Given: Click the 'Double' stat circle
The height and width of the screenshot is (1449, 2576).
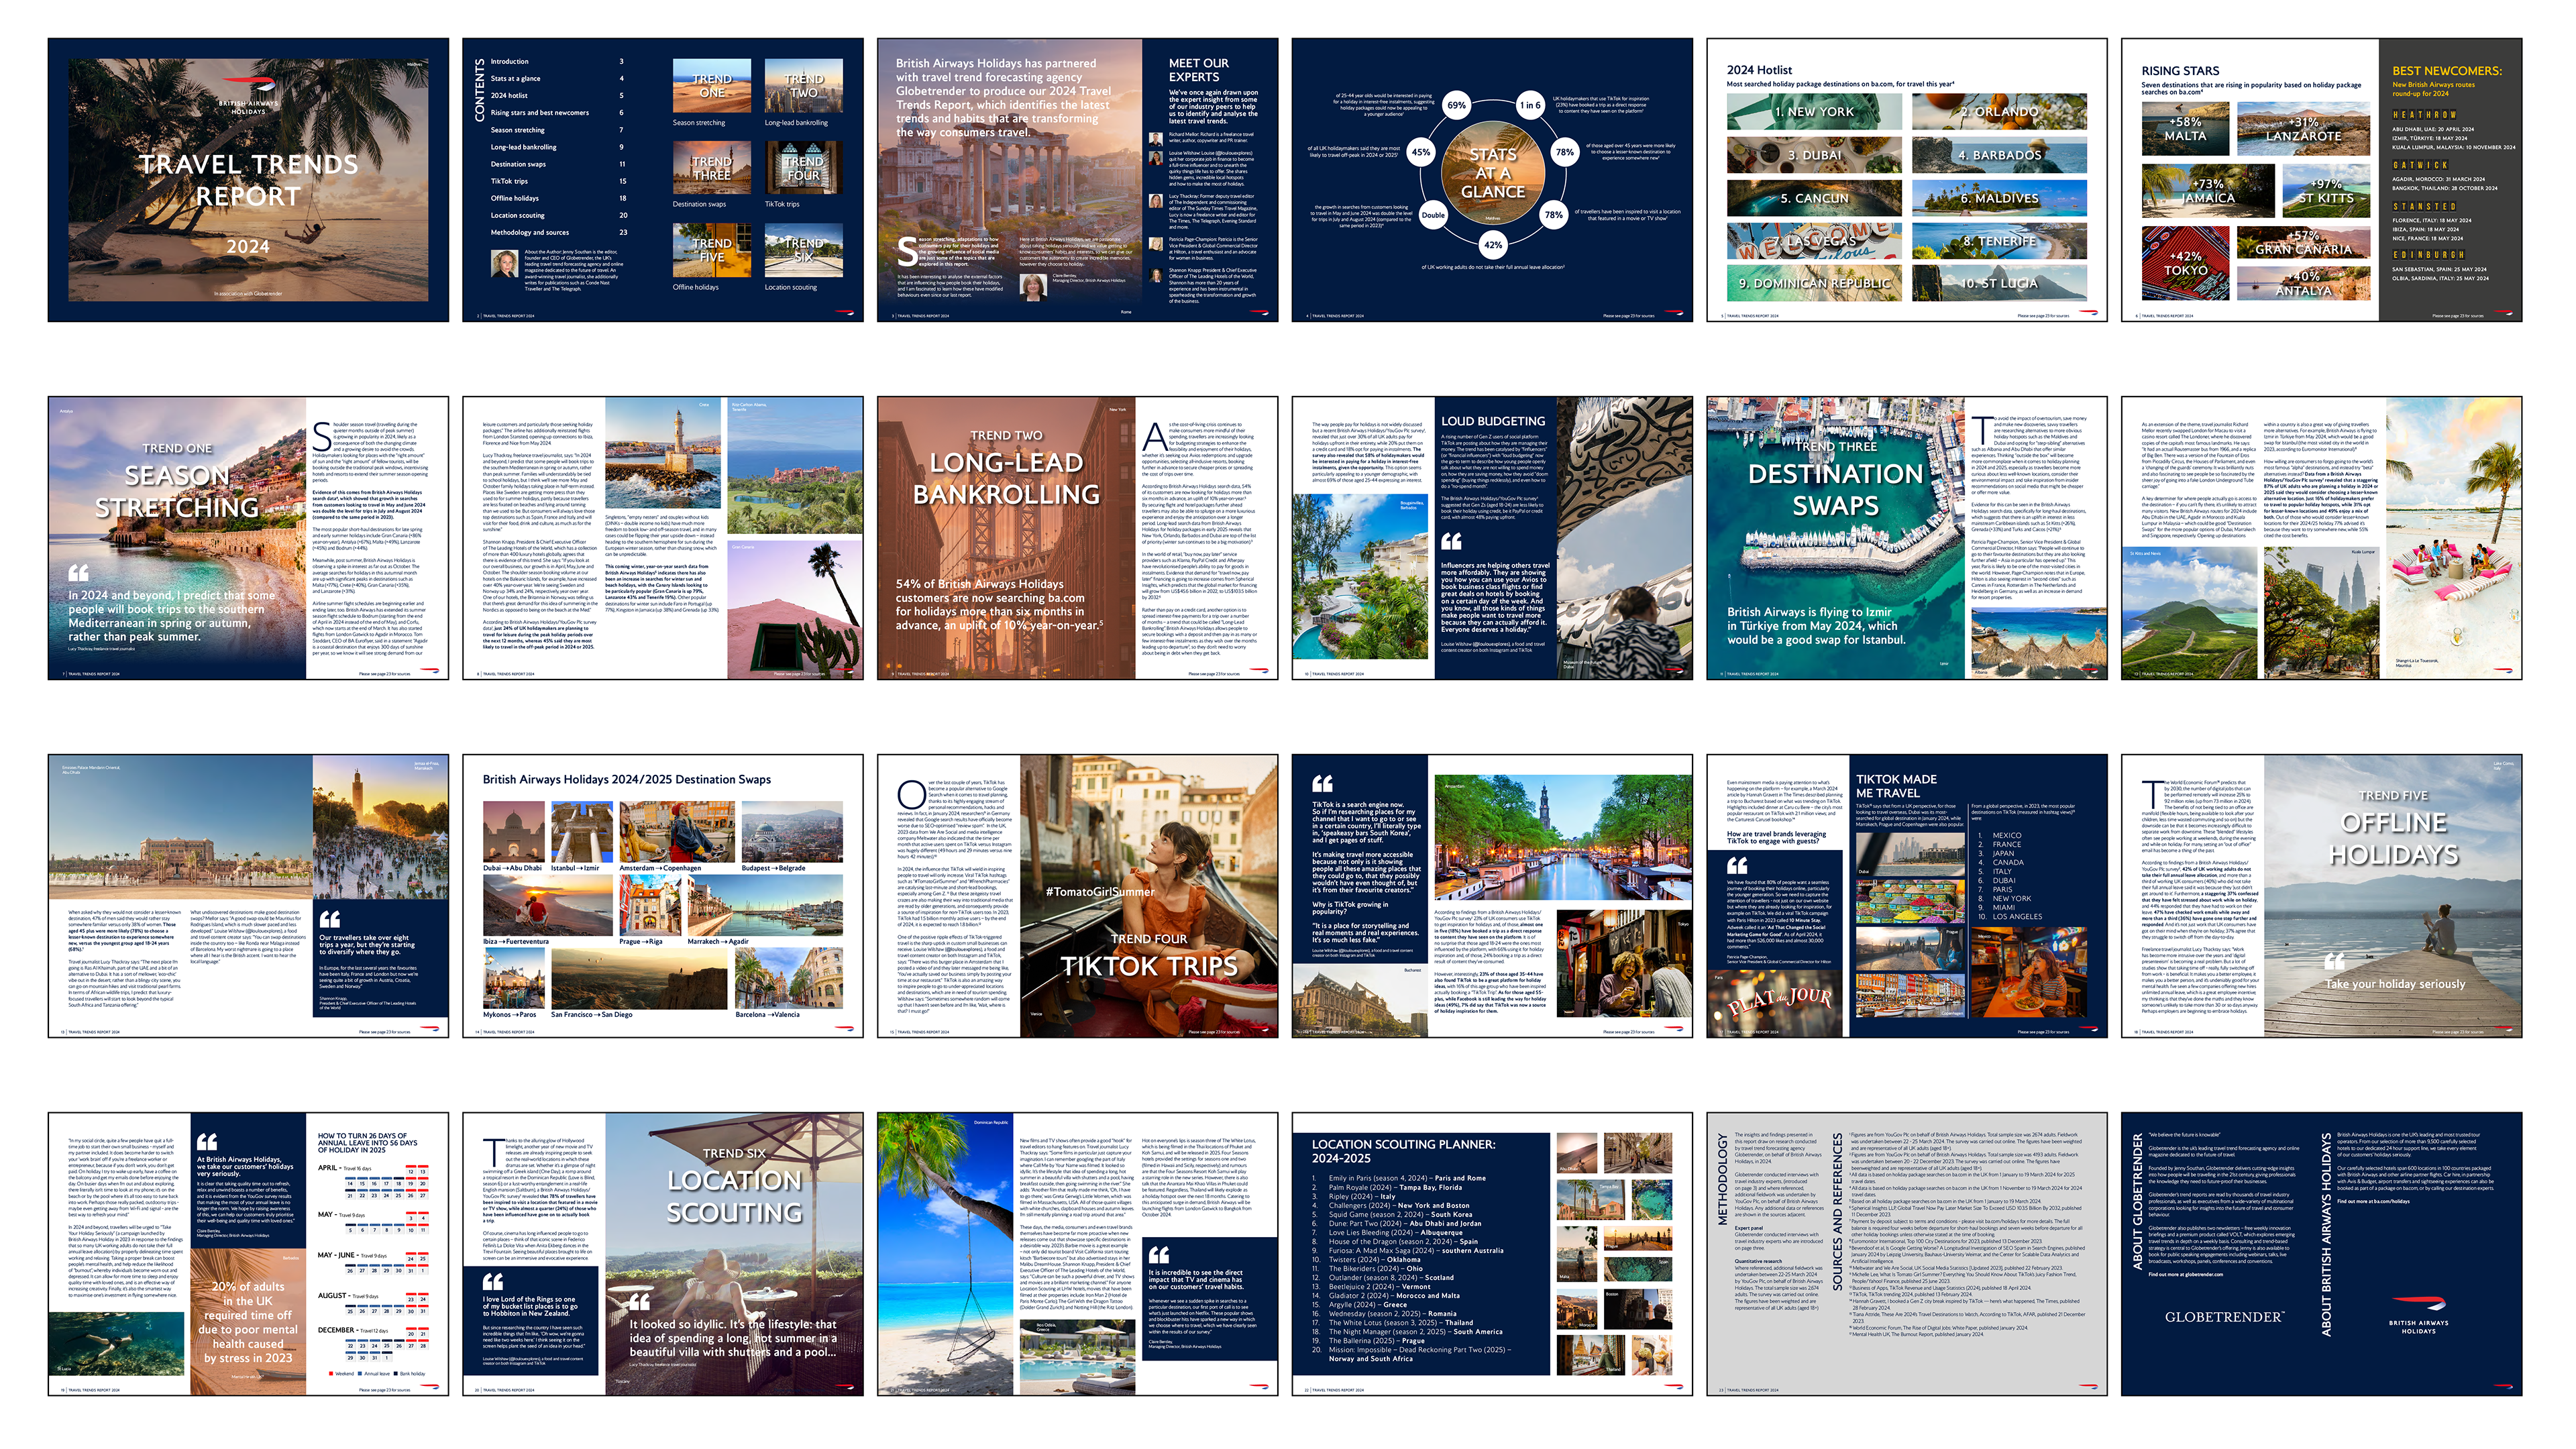Looking at the screenshot, I should pyautogui.click(x=1433, y=214).
